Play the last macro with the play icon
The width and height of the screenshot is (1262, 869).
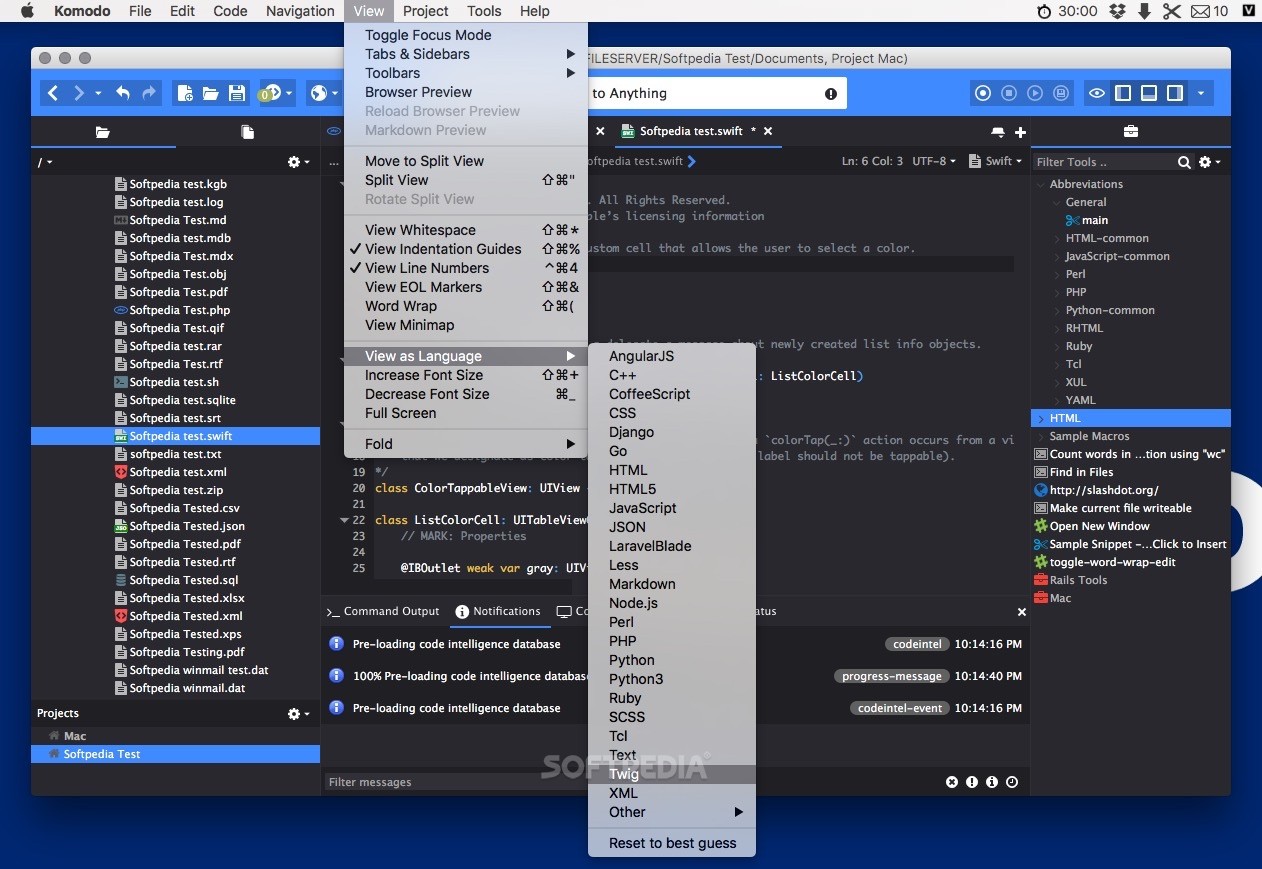pos(1035,93)
